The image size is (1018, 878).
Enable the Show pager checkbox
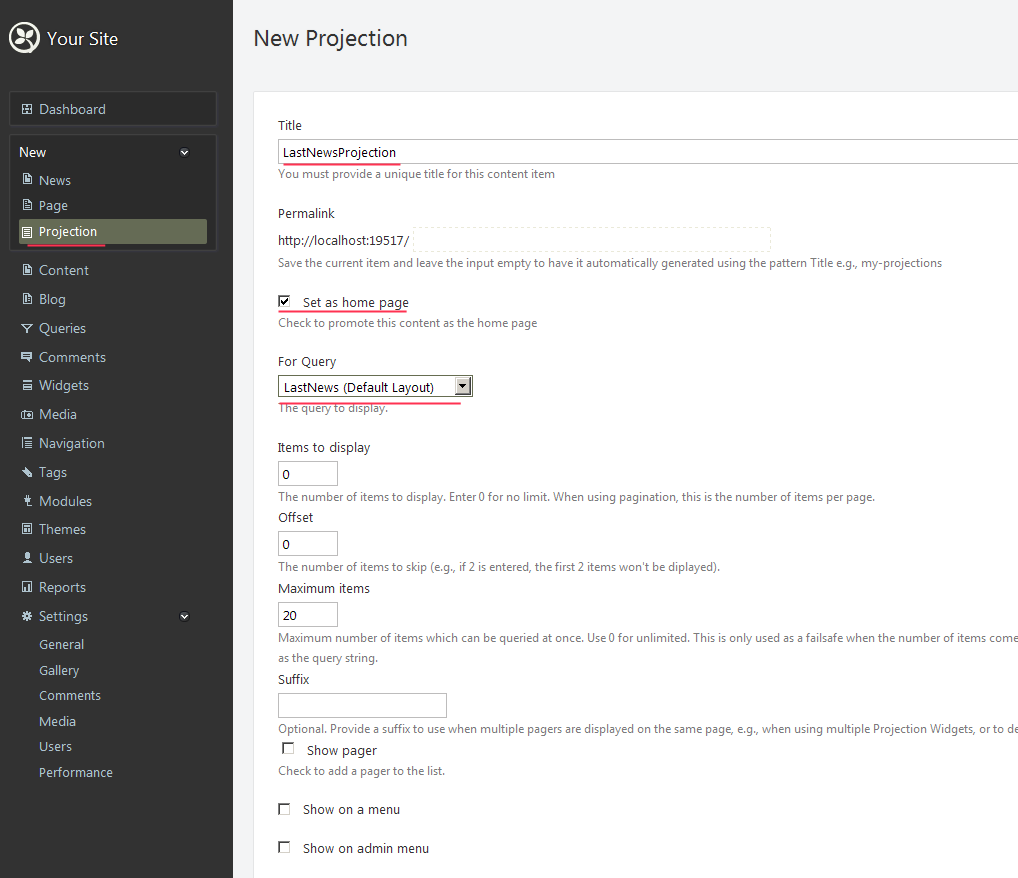tap(289, 749)
